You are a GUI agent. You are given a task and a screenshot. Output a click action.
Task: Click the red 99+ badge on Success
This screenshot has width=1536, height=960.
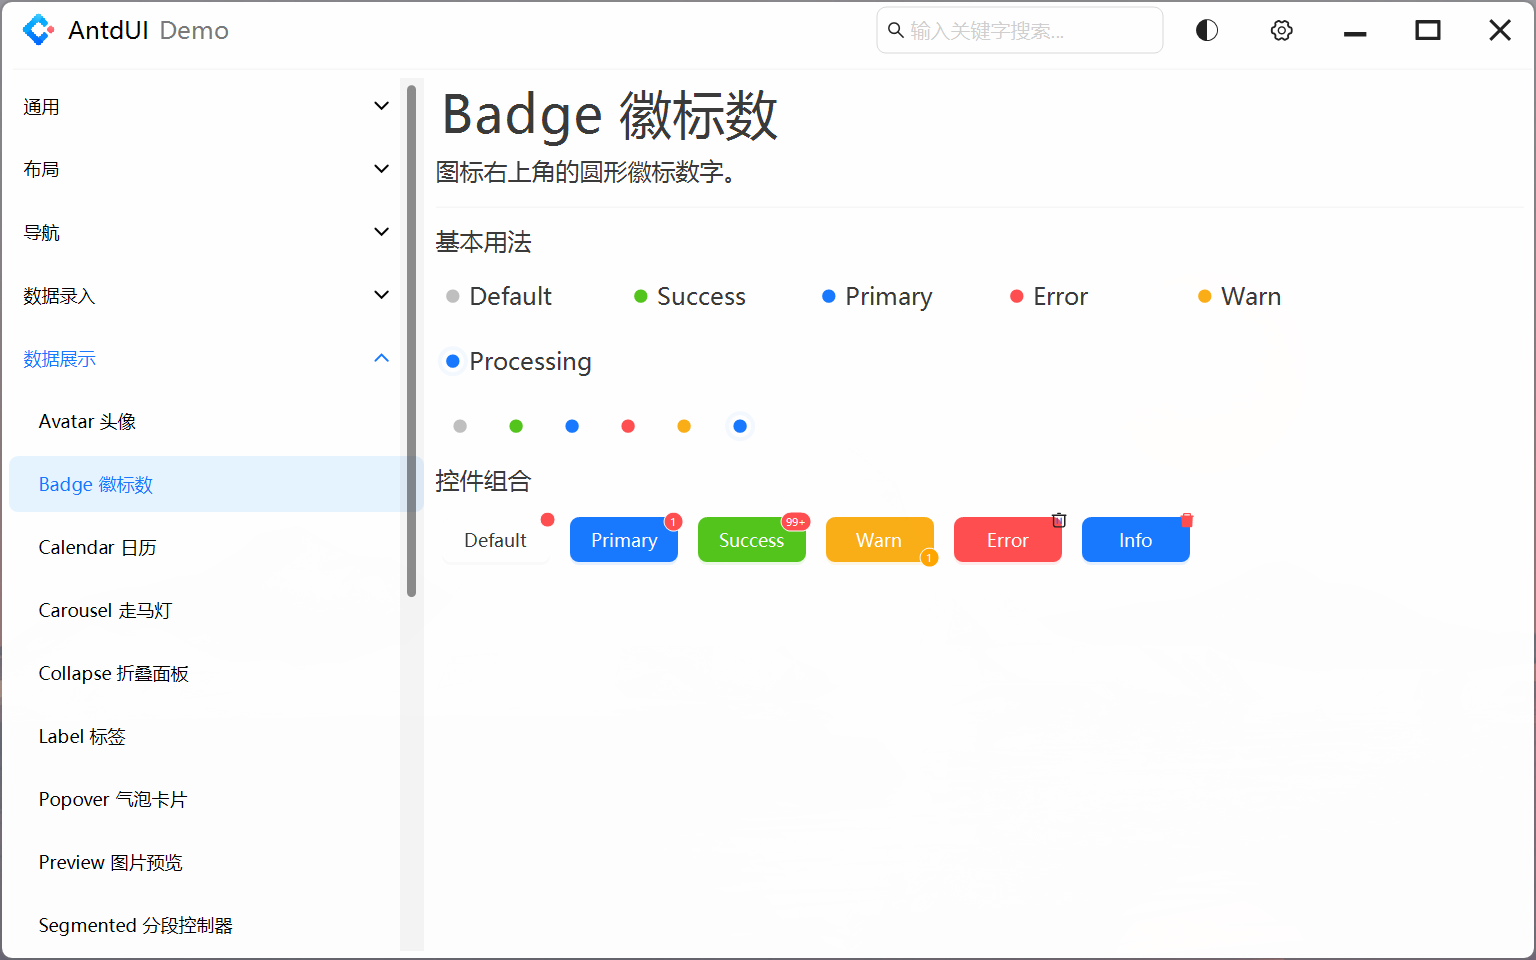coord(795,522)
